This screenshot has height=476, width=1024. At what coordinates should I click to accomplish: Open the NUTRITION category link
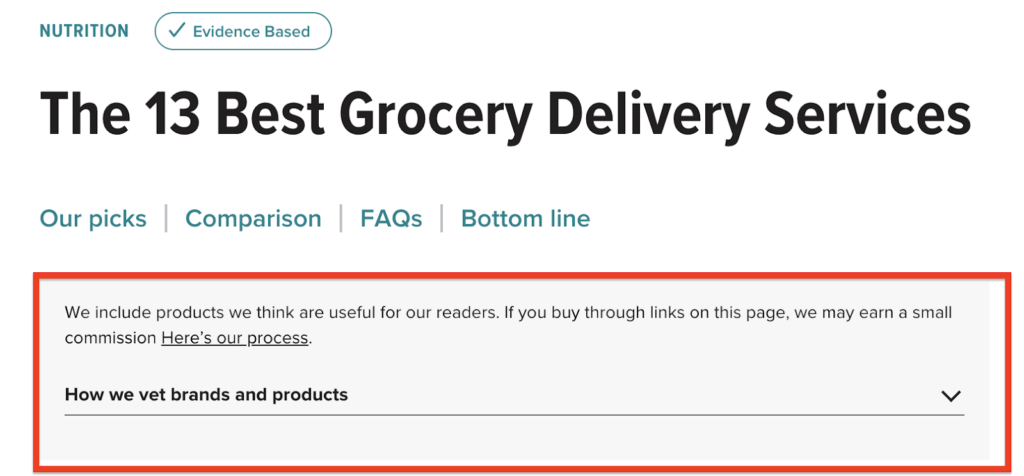[84, 31]
